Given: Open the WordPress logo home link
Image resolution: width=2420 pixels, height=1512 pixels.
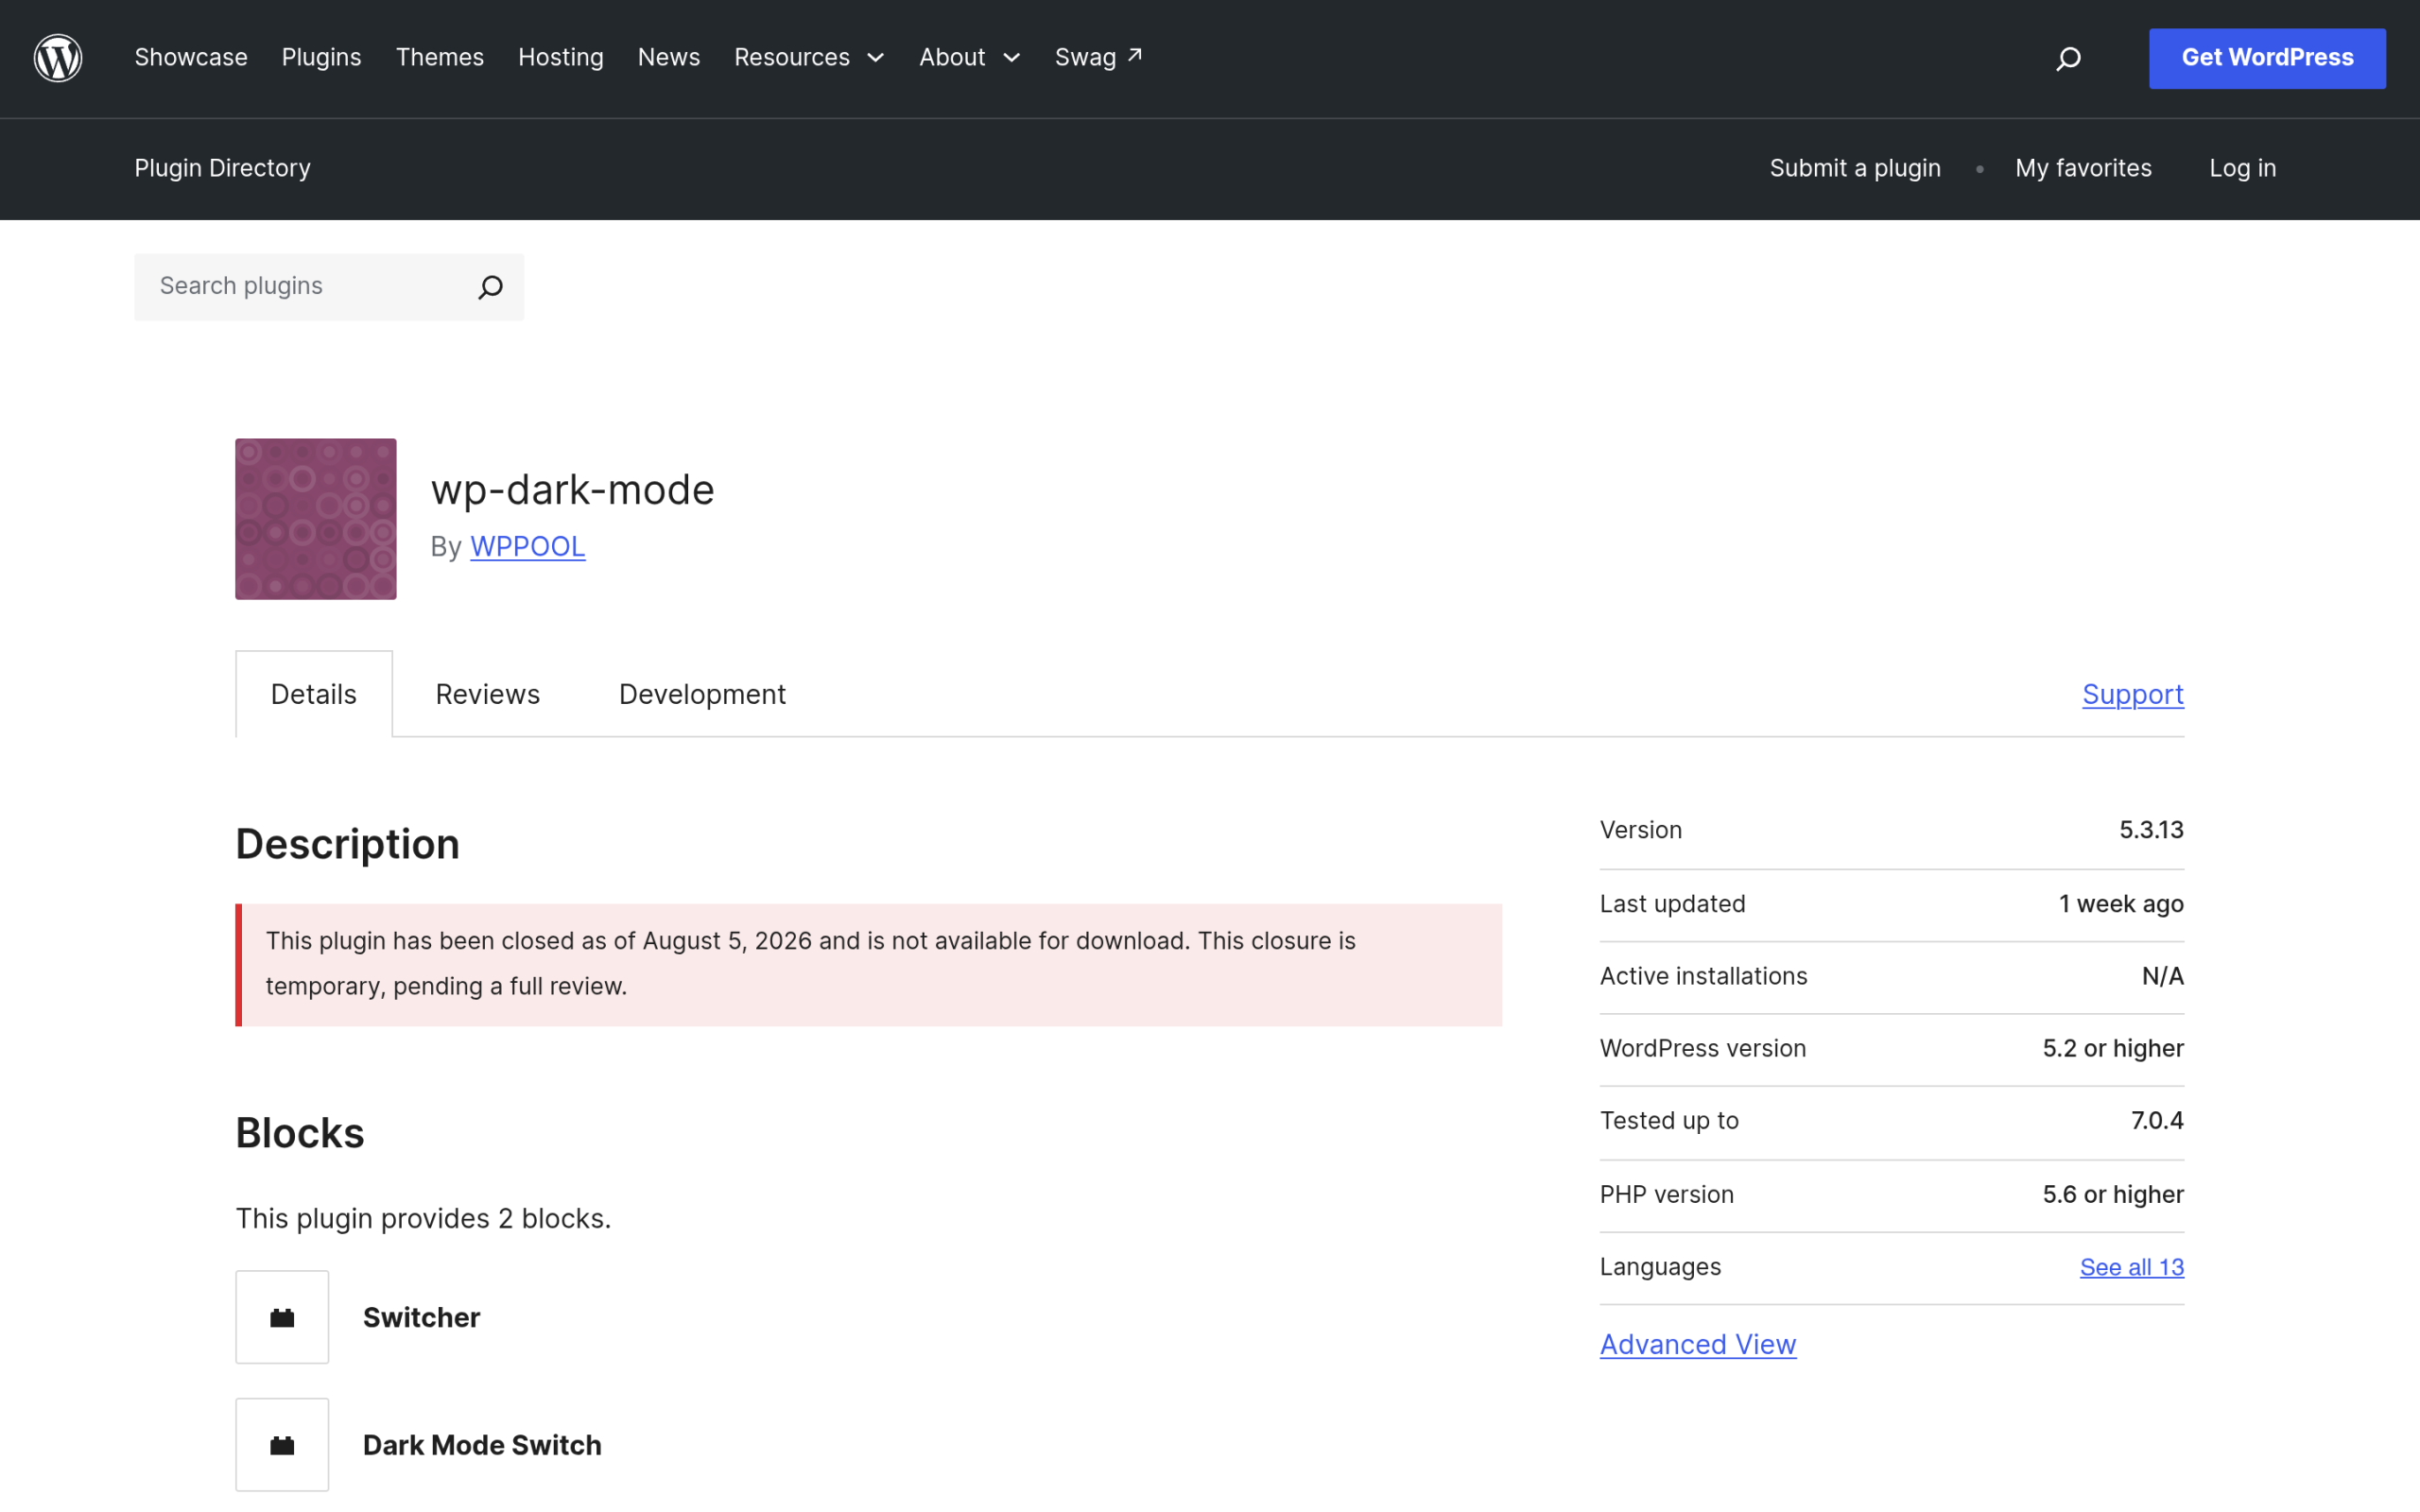Looking at the screenshot, I should [x=58, y=58].
